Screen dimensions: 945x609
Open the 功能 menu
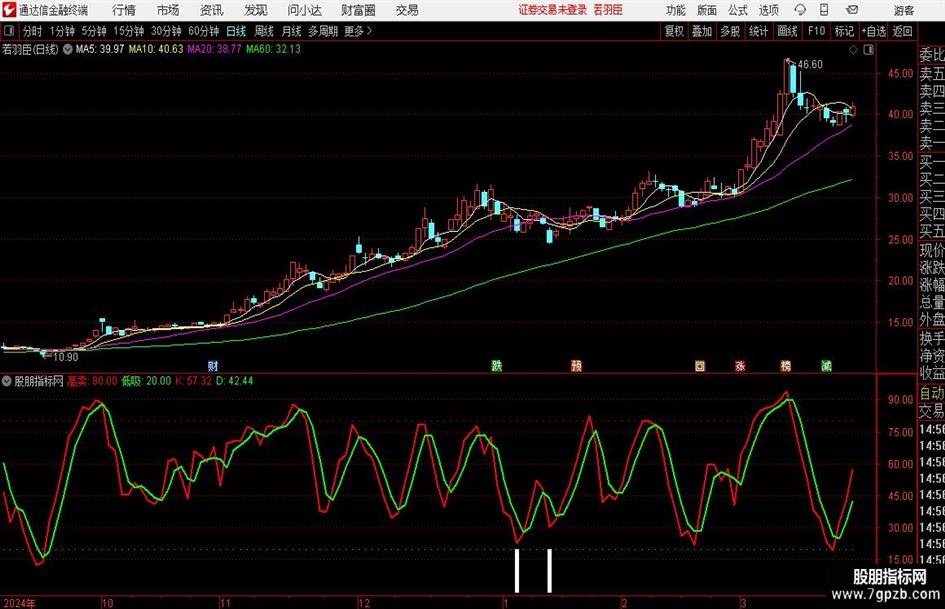676,10
